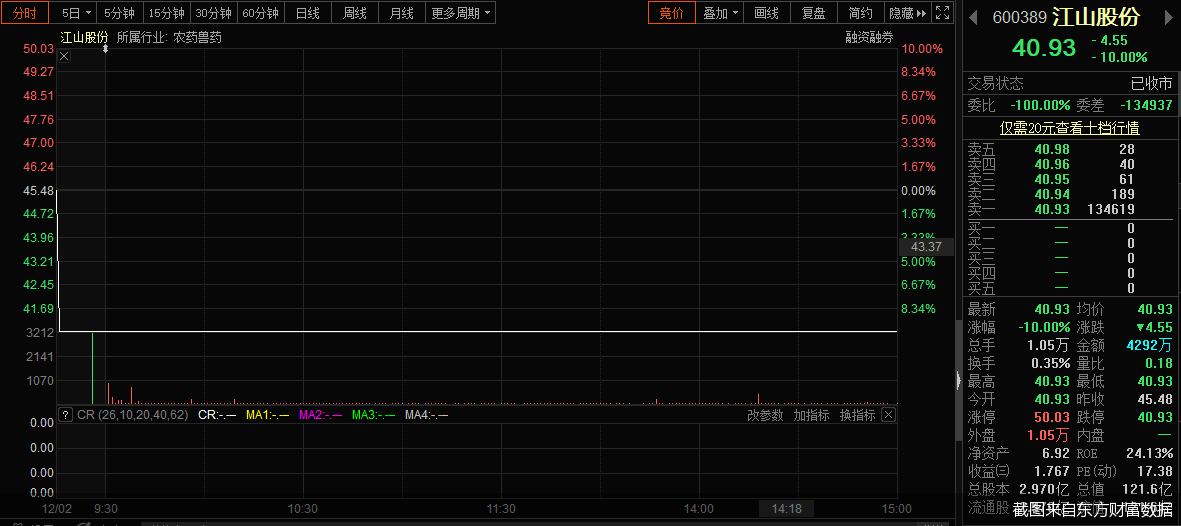Open the CR indicator help question mark
This screenshot has height=526, width=1181.
[x=66, y=415]
